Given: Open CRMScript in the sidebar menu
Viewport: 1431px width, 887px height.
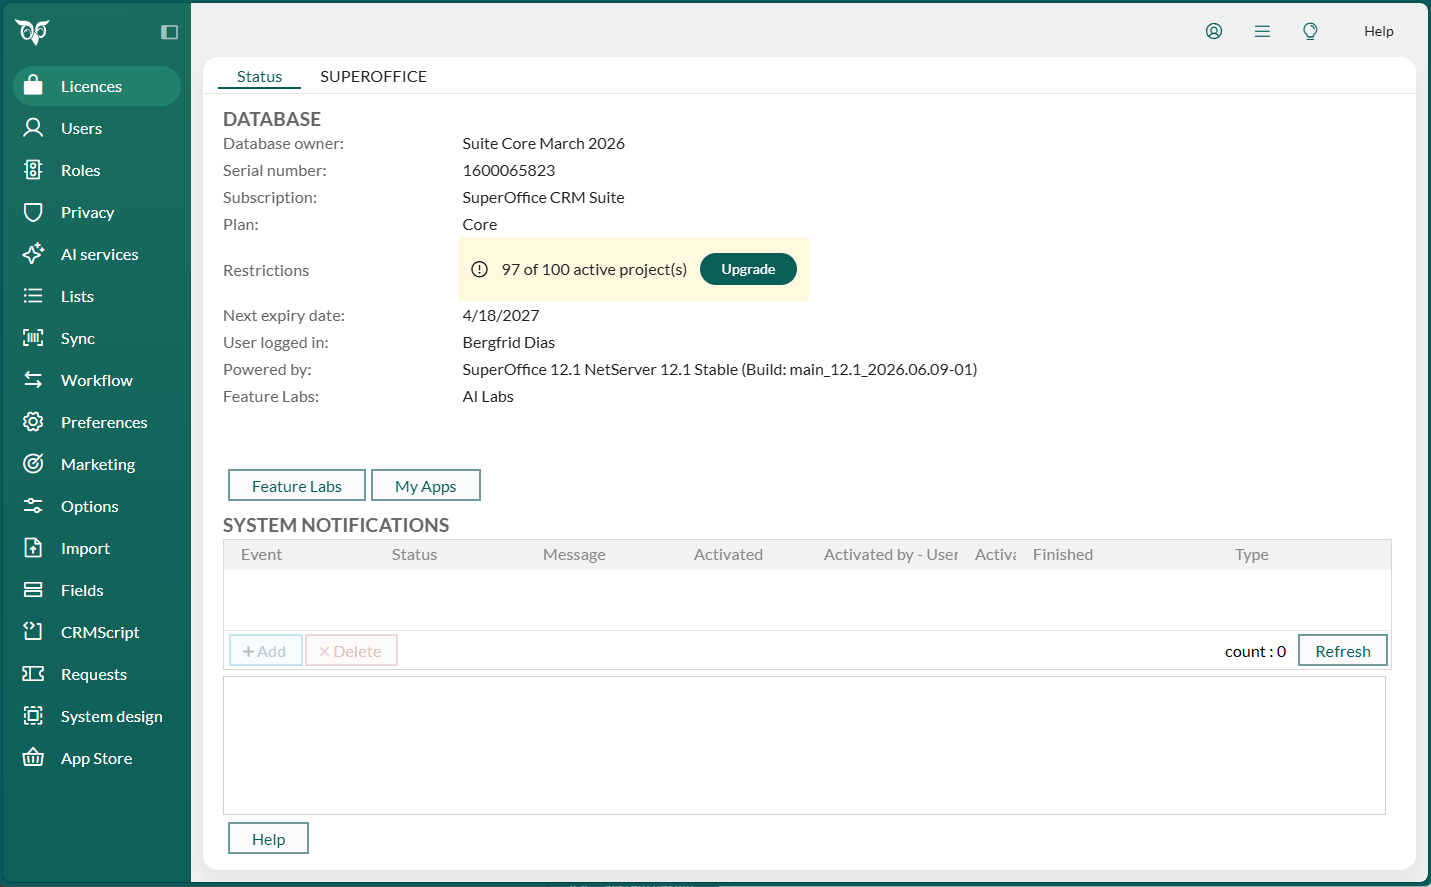Looking at the screenshot, I should click(97, 632).
